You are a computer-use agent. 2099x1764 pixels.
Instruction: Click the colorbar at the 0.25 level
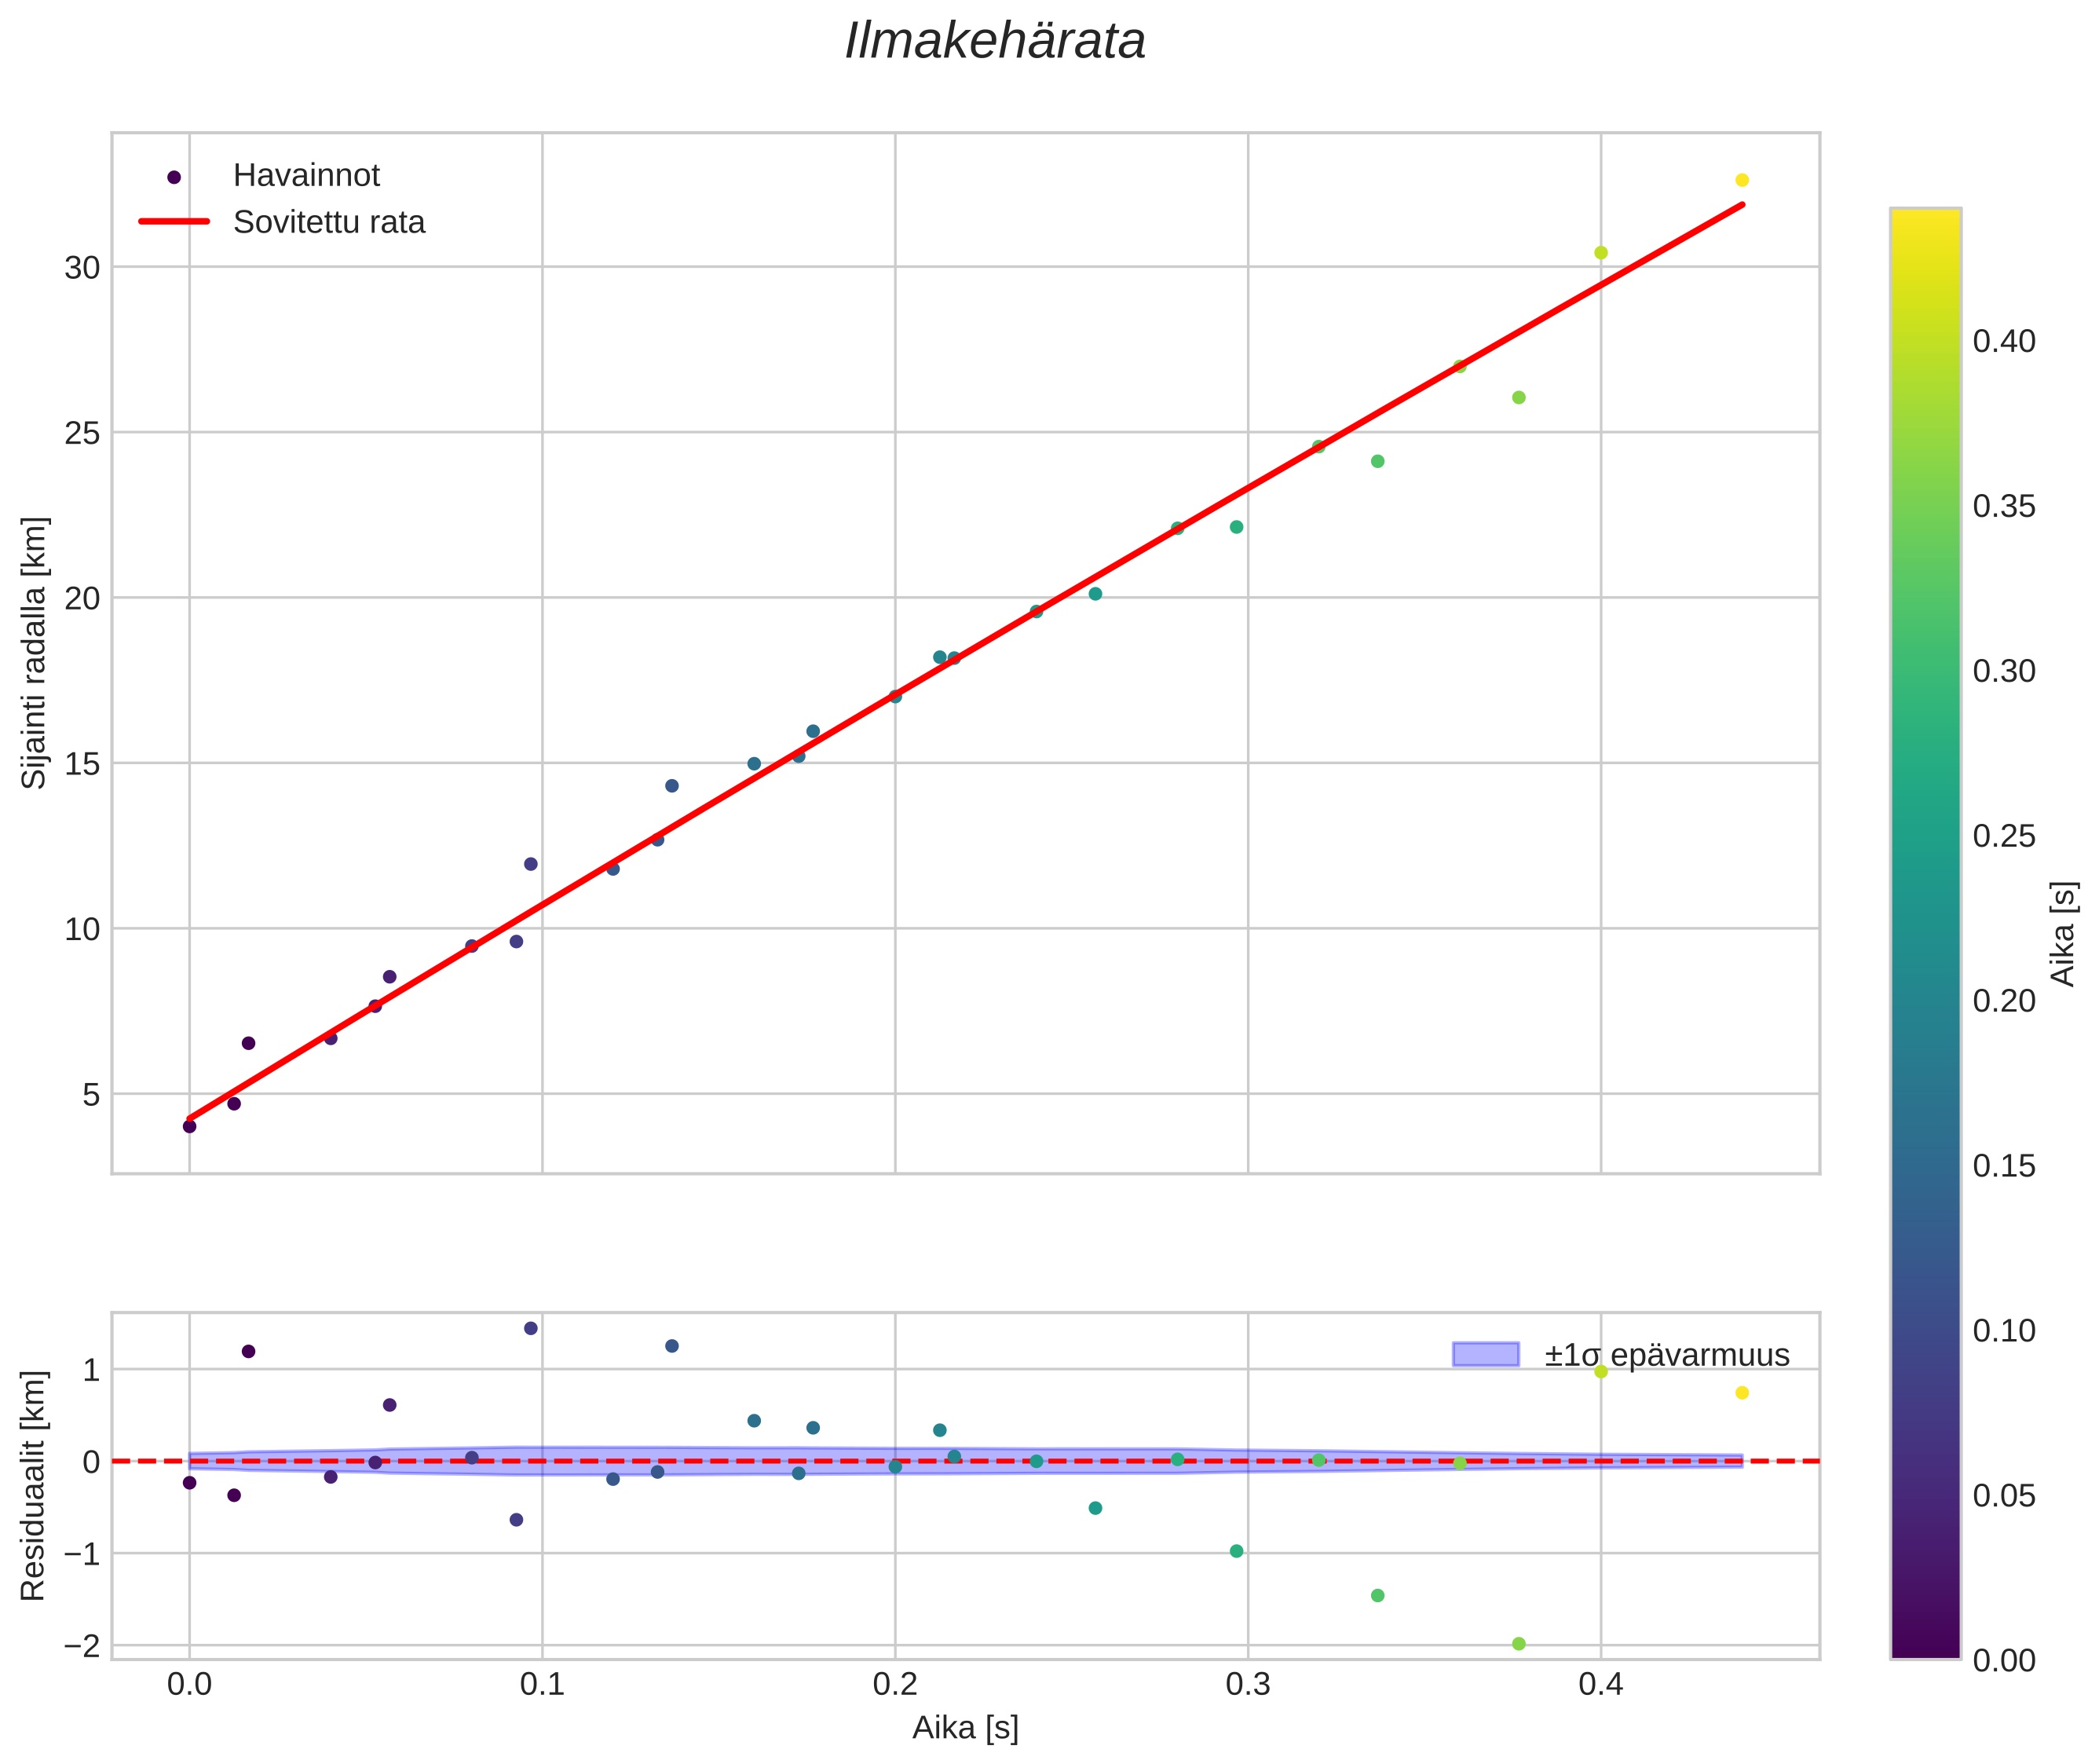click(x=1925, y=835)
